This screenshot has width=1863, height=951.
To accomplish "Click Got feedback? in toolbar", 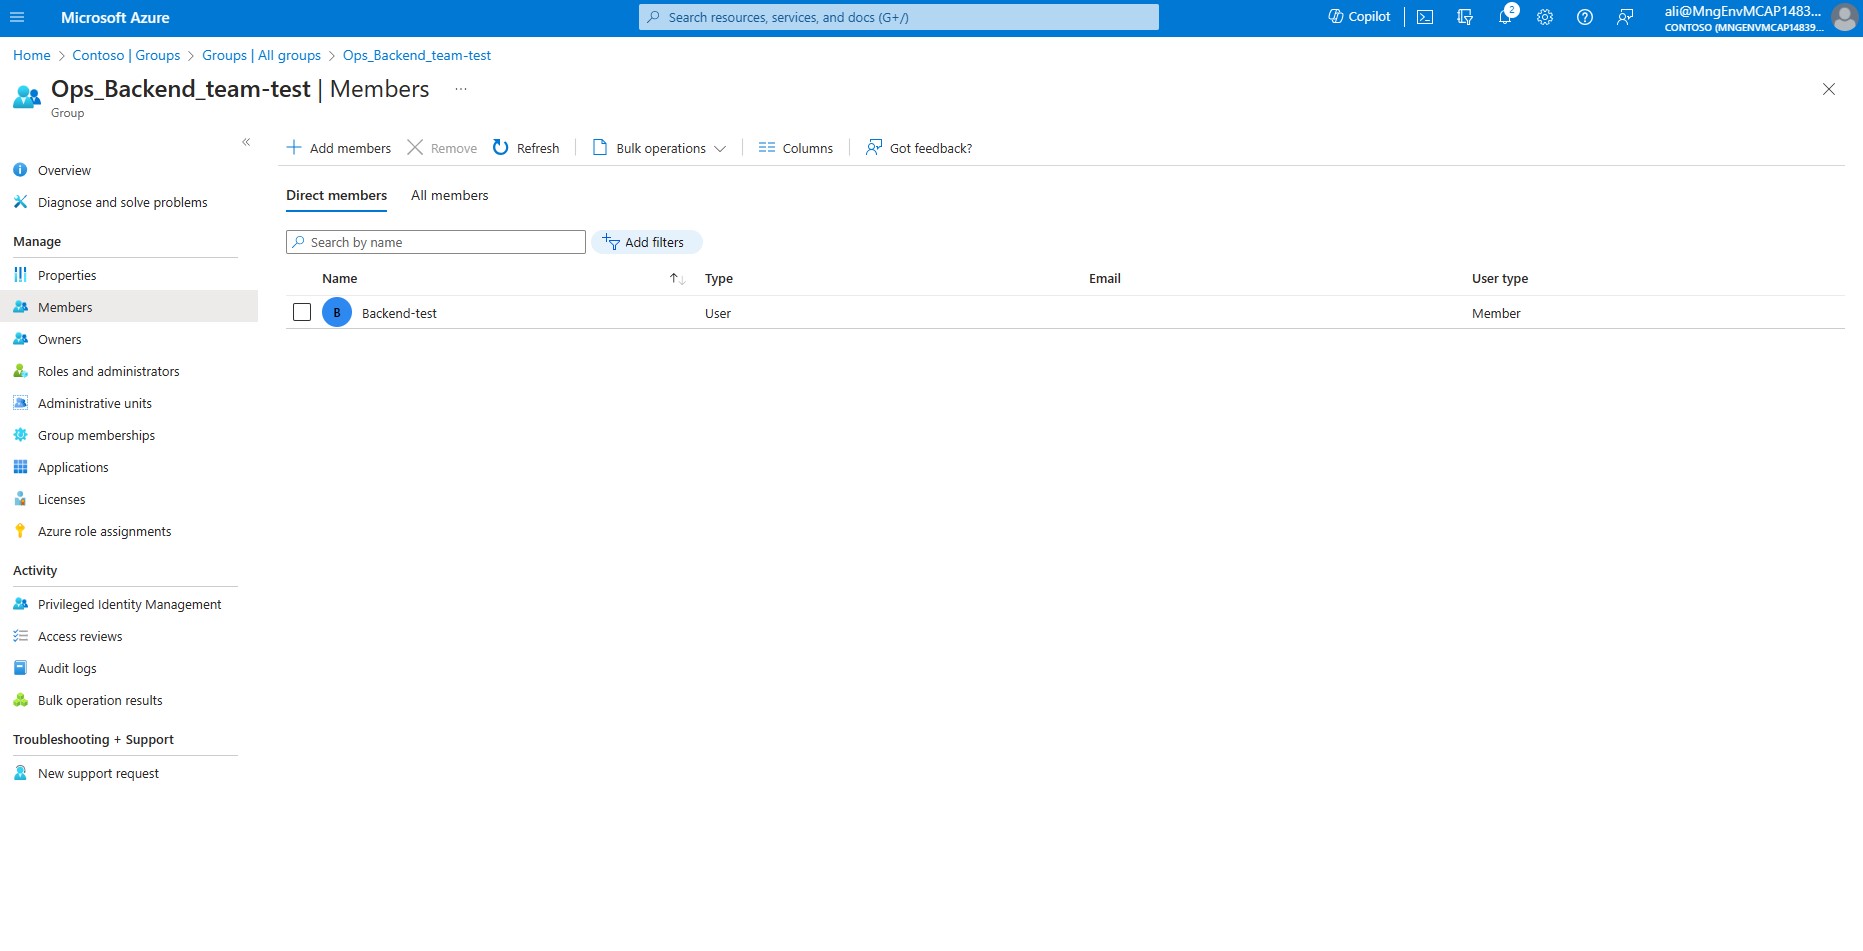I will (x=919, y=148).
